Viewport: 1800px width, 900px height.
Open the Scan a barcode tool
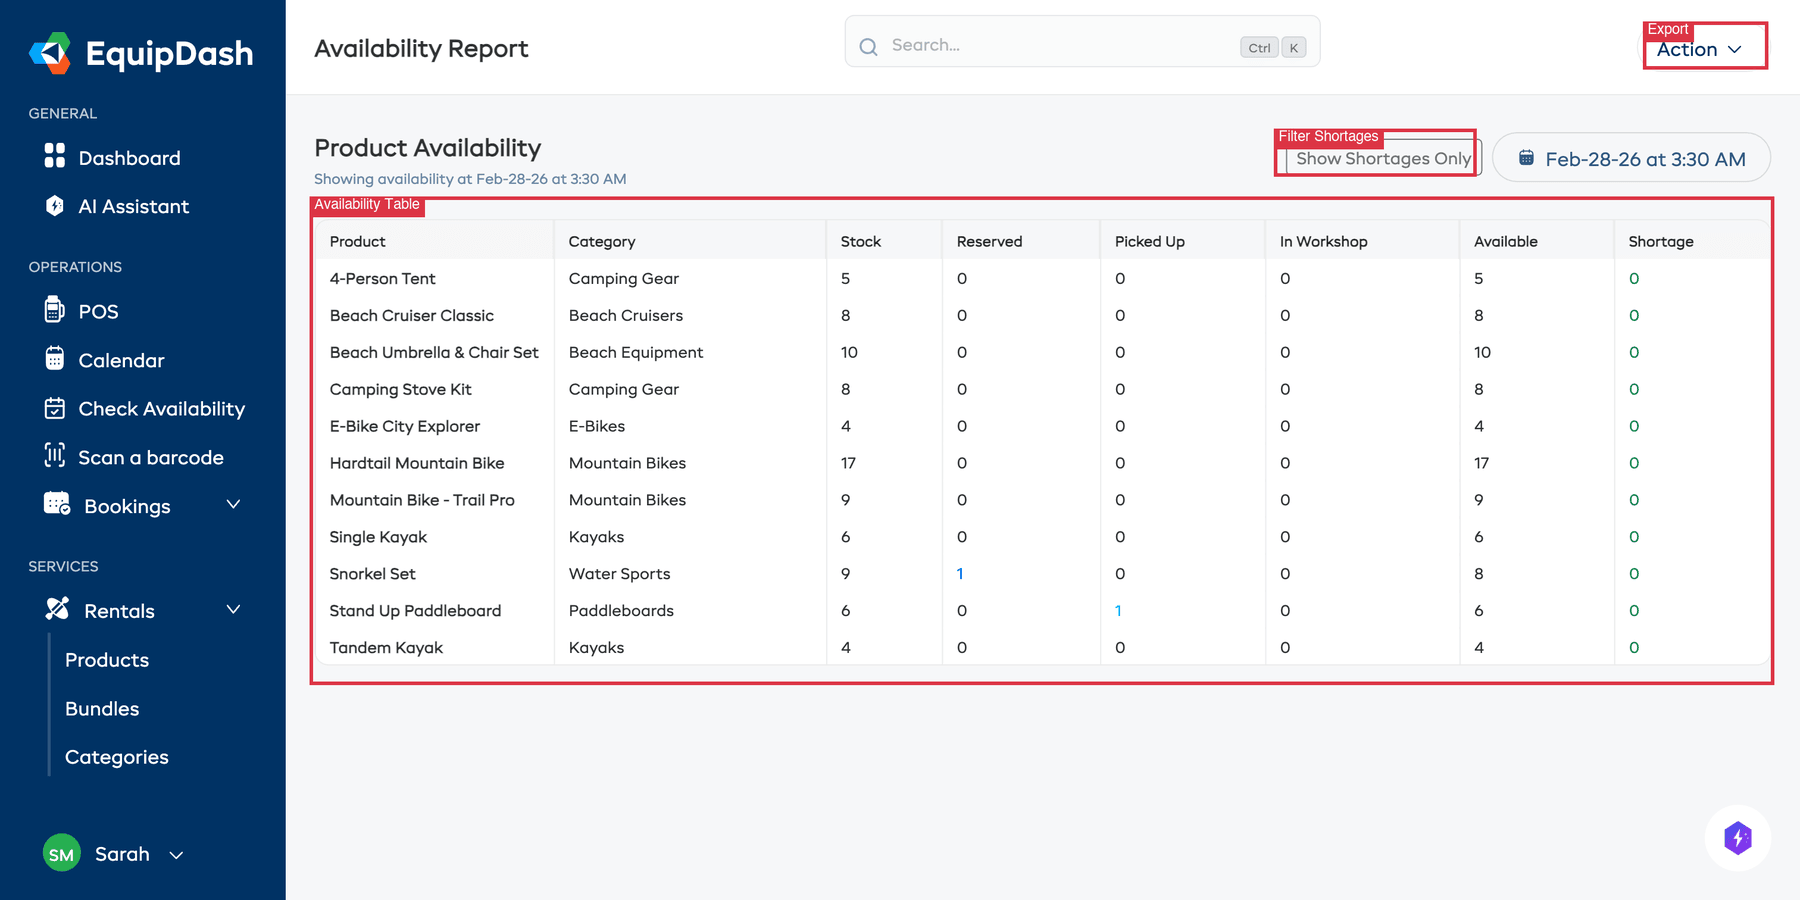[151, 457]
